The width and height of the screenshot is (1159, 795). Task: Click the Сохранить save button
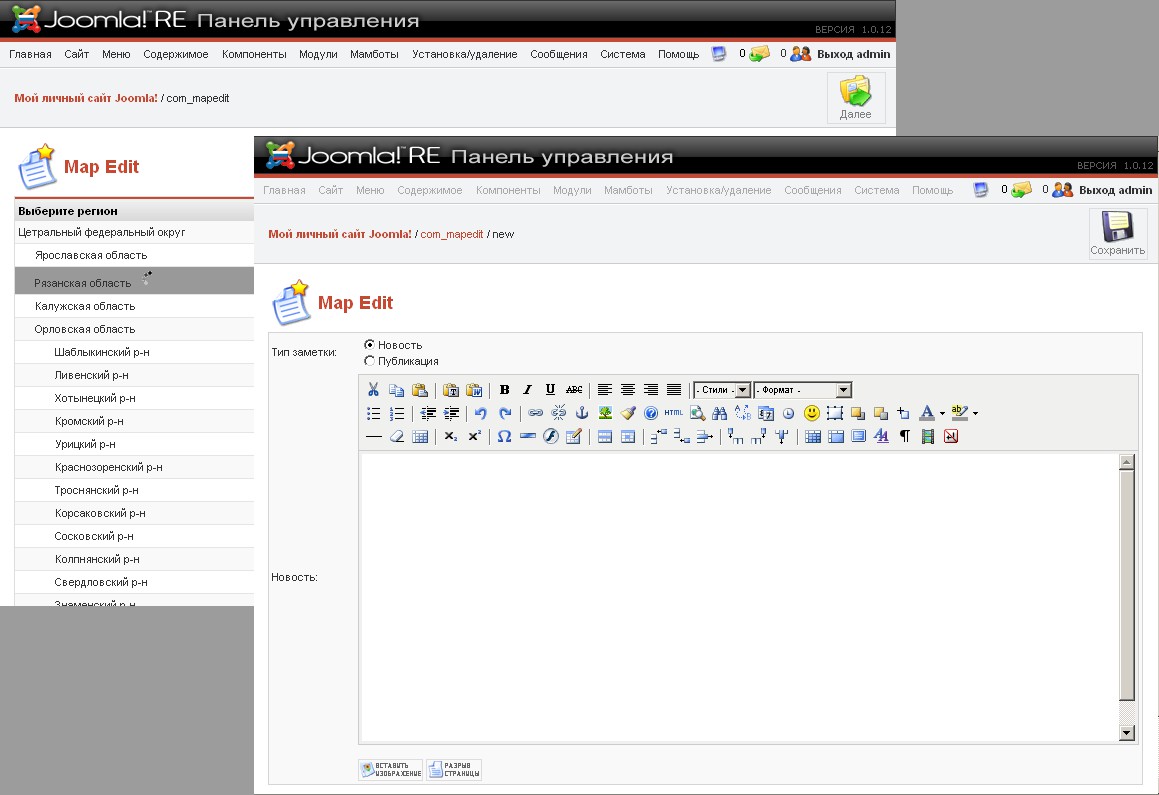1118,233
